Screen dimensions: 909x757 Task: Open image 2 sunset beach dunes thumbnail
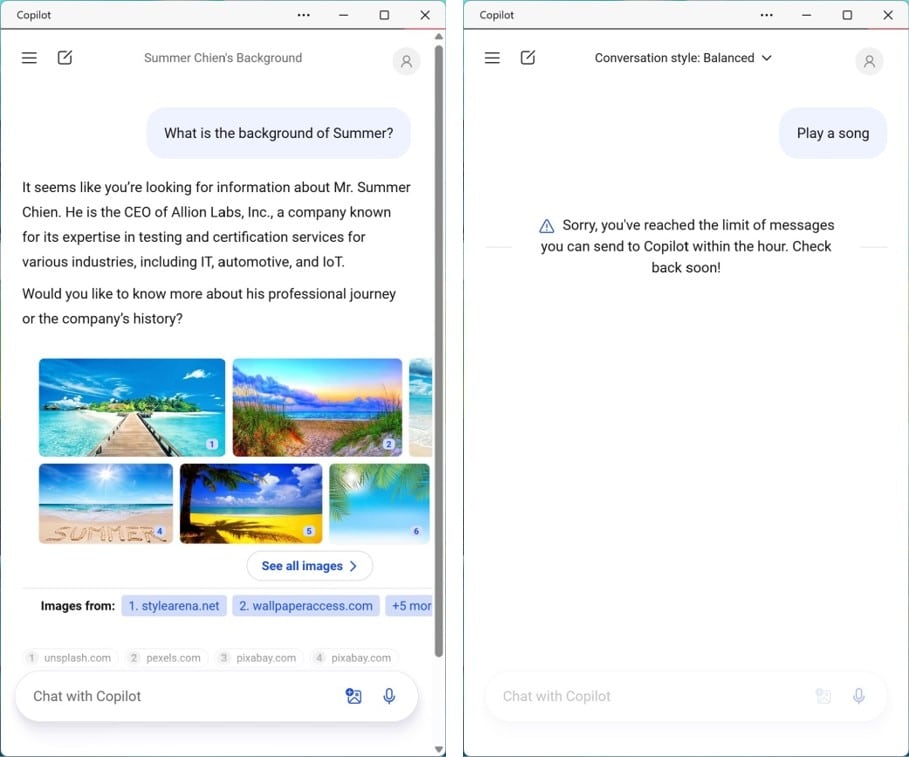point(317,407)
